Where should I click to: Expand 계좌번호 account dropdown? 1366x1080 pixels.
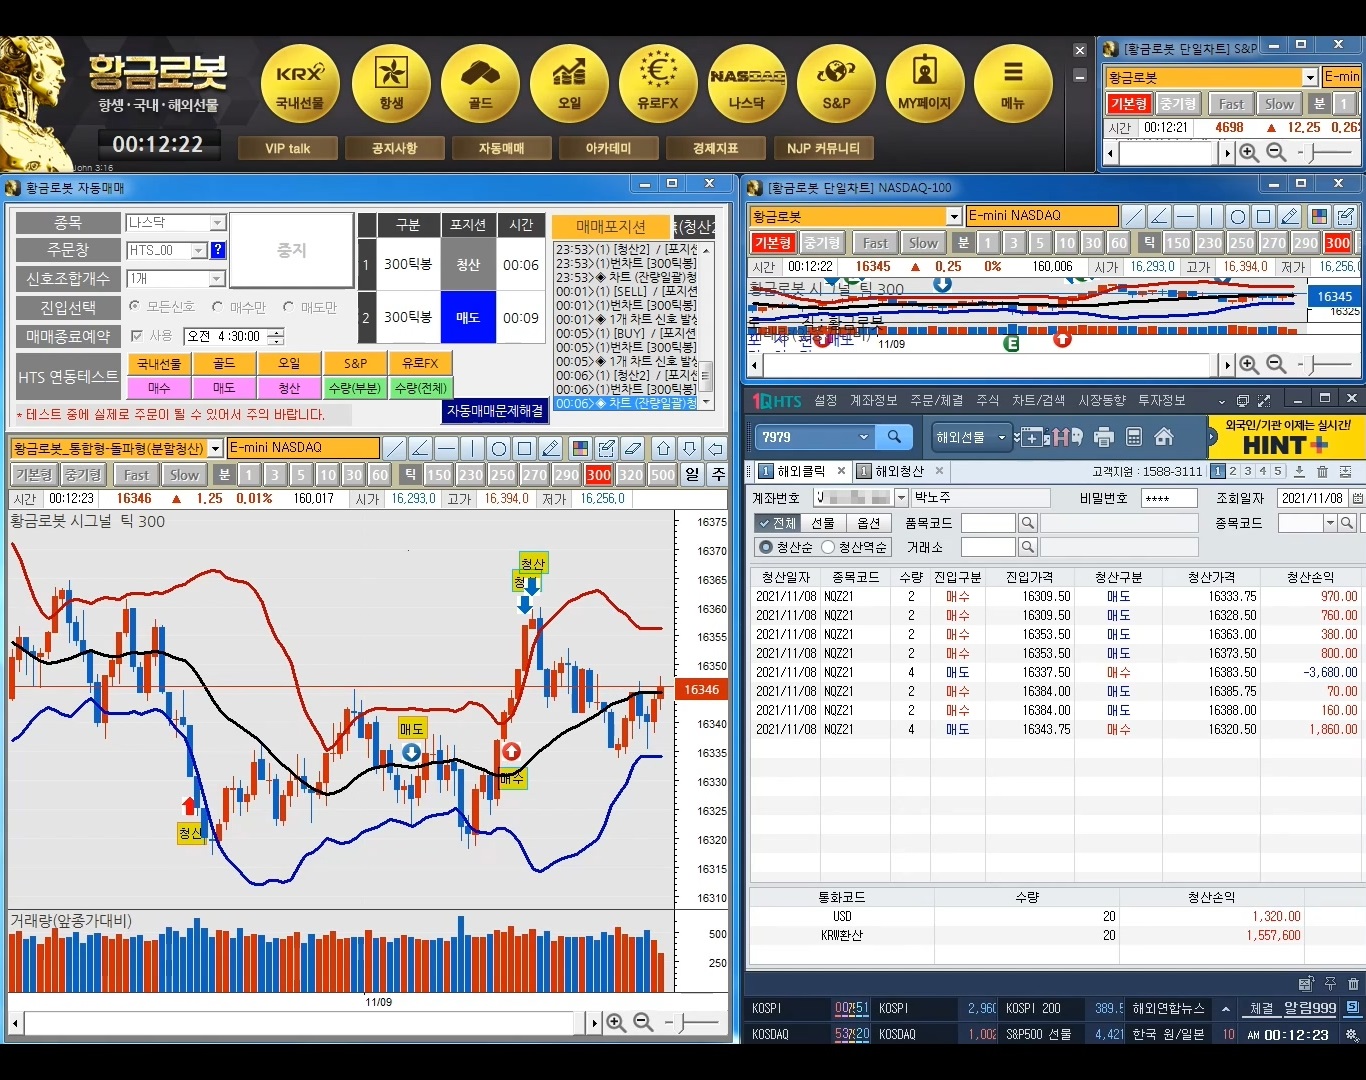pos(901,497)
